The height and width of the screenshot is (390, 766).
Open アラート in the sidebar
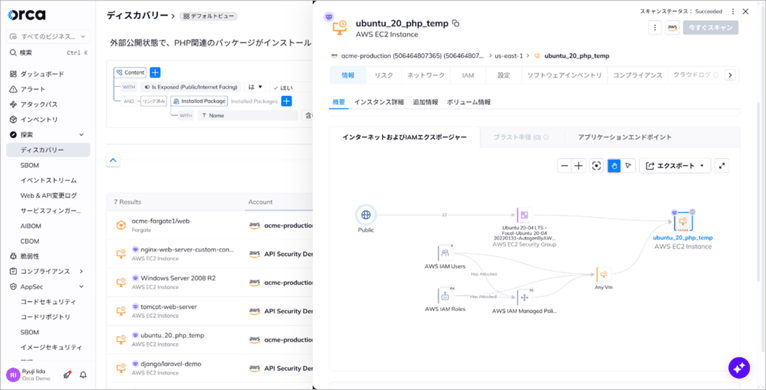[x=33, y=89]
